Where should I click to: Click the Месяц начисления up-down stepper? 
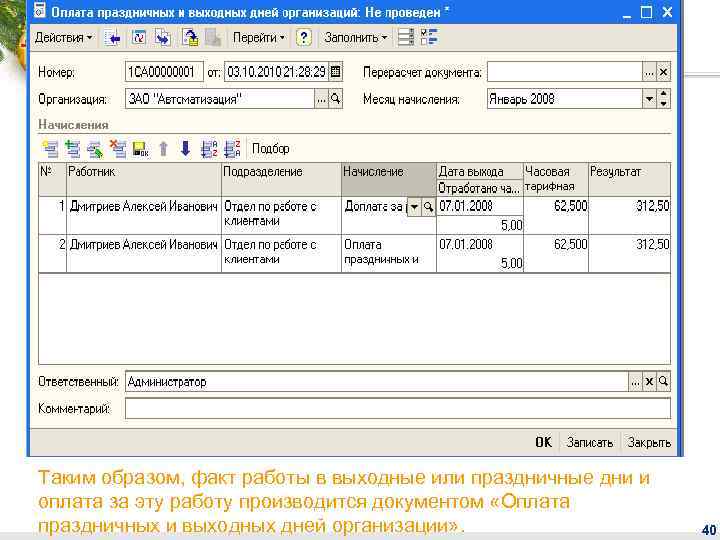664,99
